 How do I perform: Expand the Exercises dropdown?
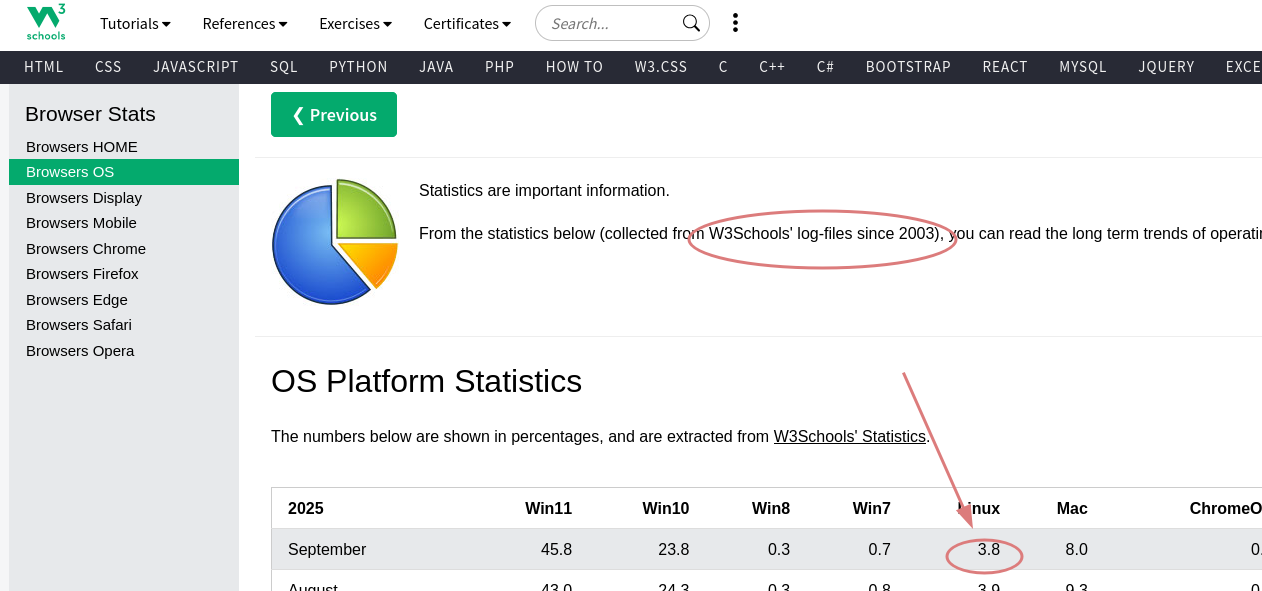(x=355, y=23)
